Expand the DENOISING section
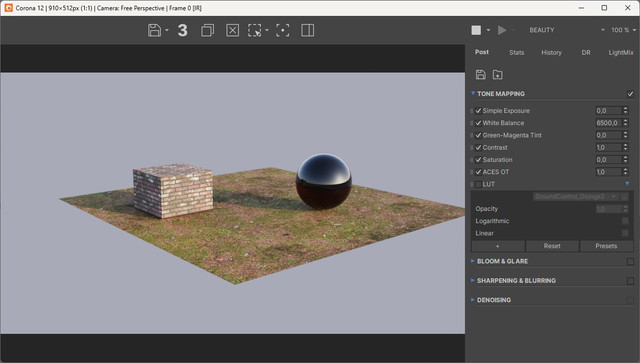The image size is (640, 363). tap(473, 300)
